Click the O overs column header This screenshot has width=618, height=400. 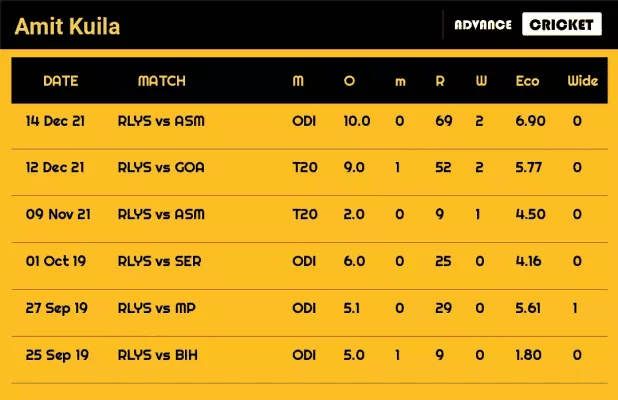[349, 81]
